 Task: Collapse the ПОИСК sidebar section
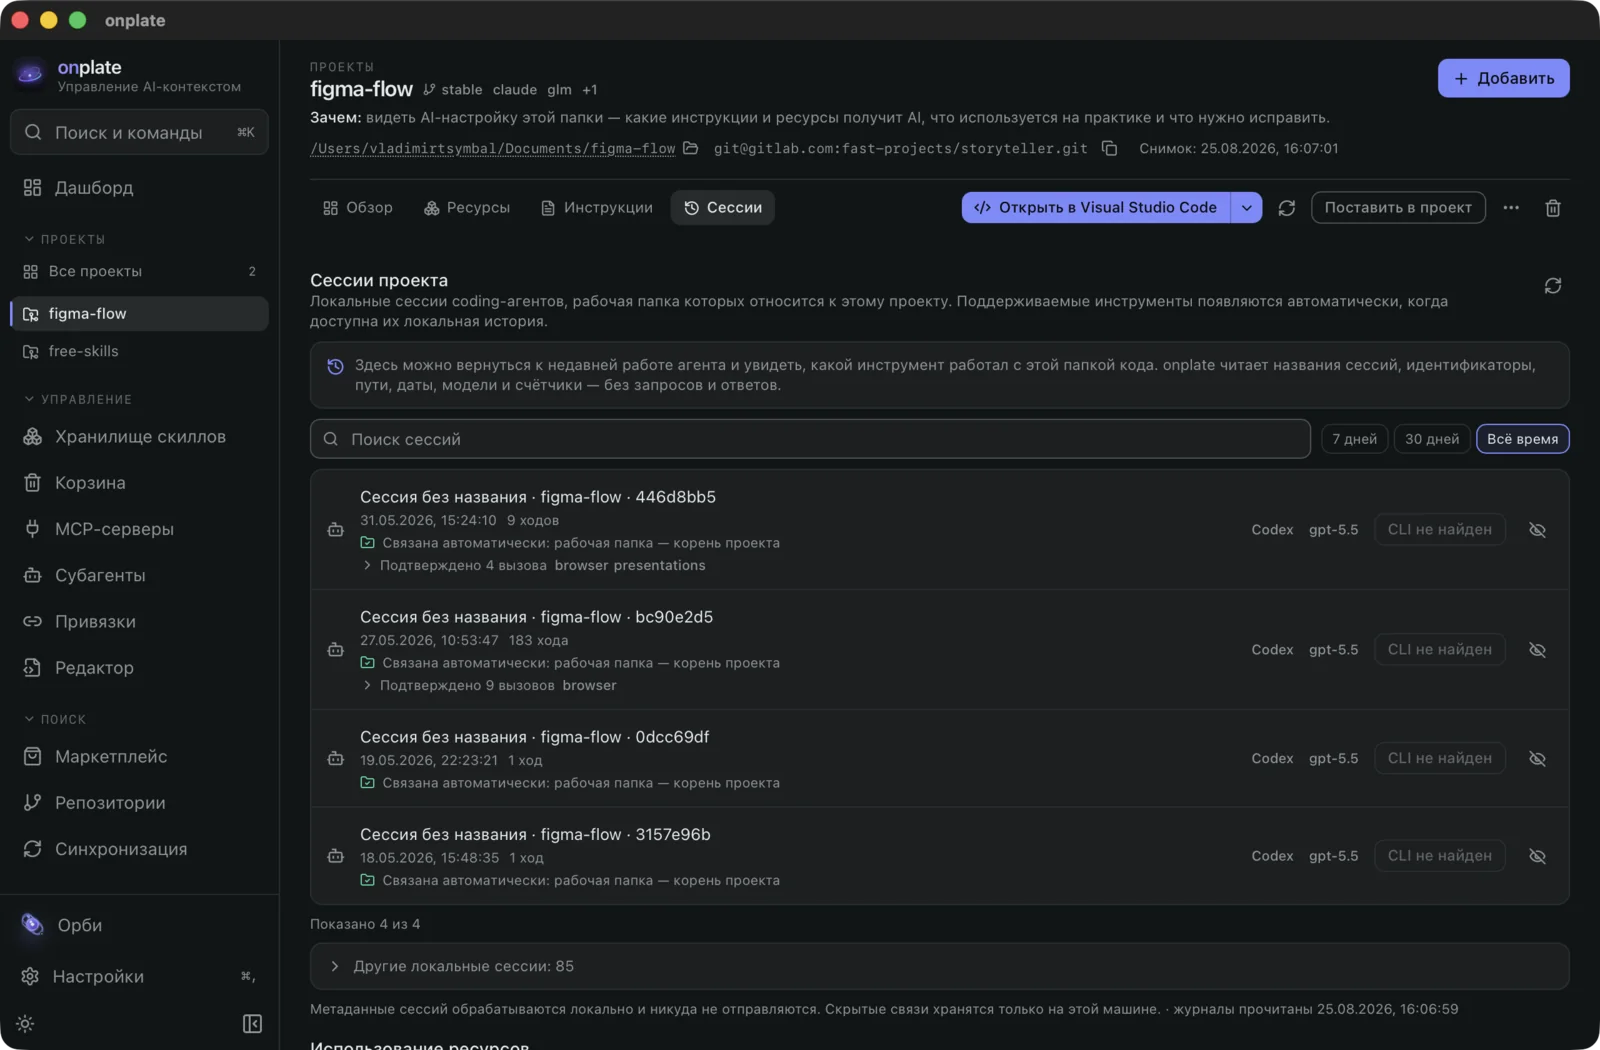[x=55, y=720]
